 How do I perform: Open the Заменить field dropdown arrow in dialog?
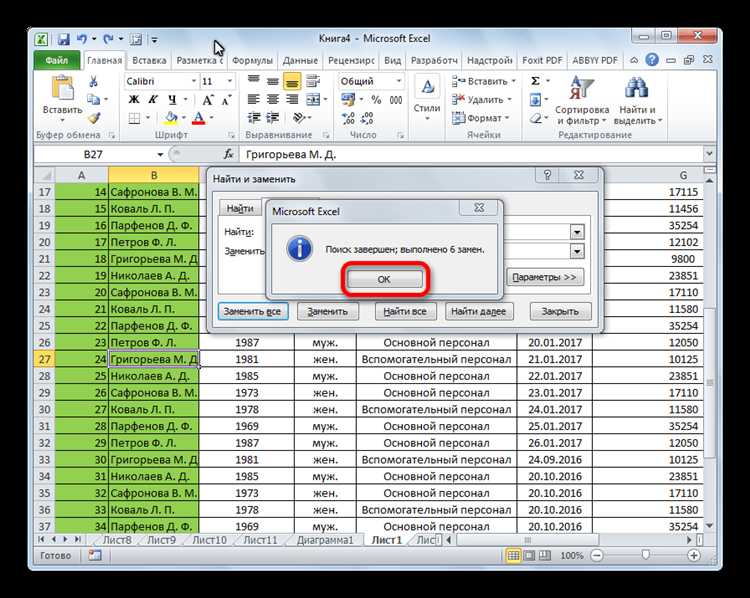(x=577, y=251)
